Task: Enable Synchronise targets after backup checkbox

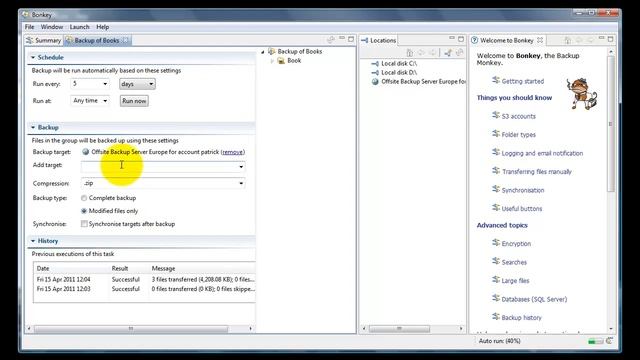Action: point(84,224)
